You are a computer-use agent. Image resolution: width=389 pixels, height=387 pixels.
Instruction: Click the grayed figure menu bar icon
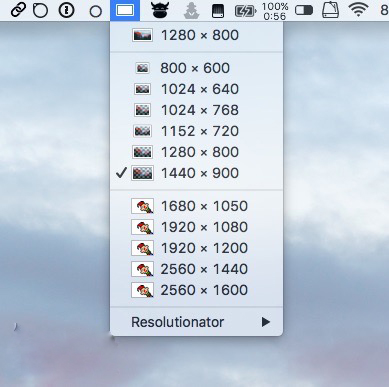tap(192, 11)
